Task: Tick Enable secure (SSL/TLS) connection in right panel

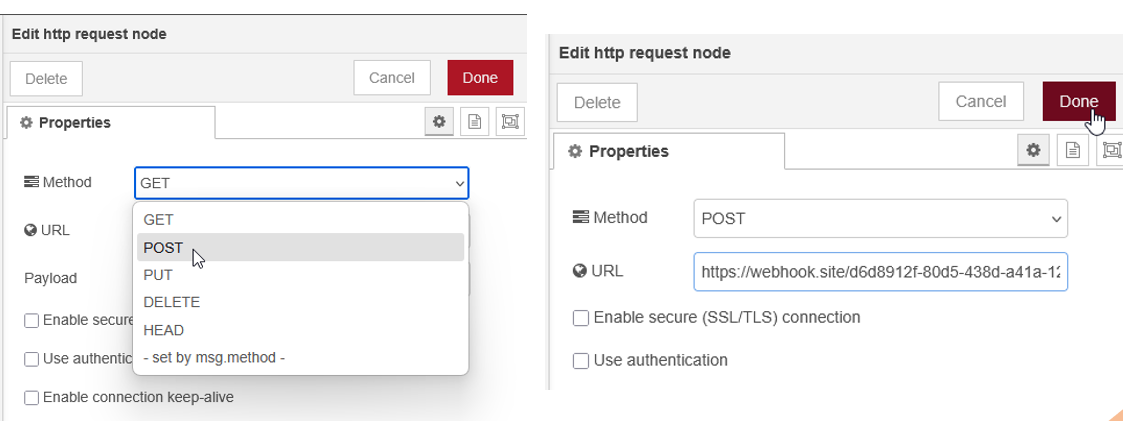Action: (x=581, y=318)
